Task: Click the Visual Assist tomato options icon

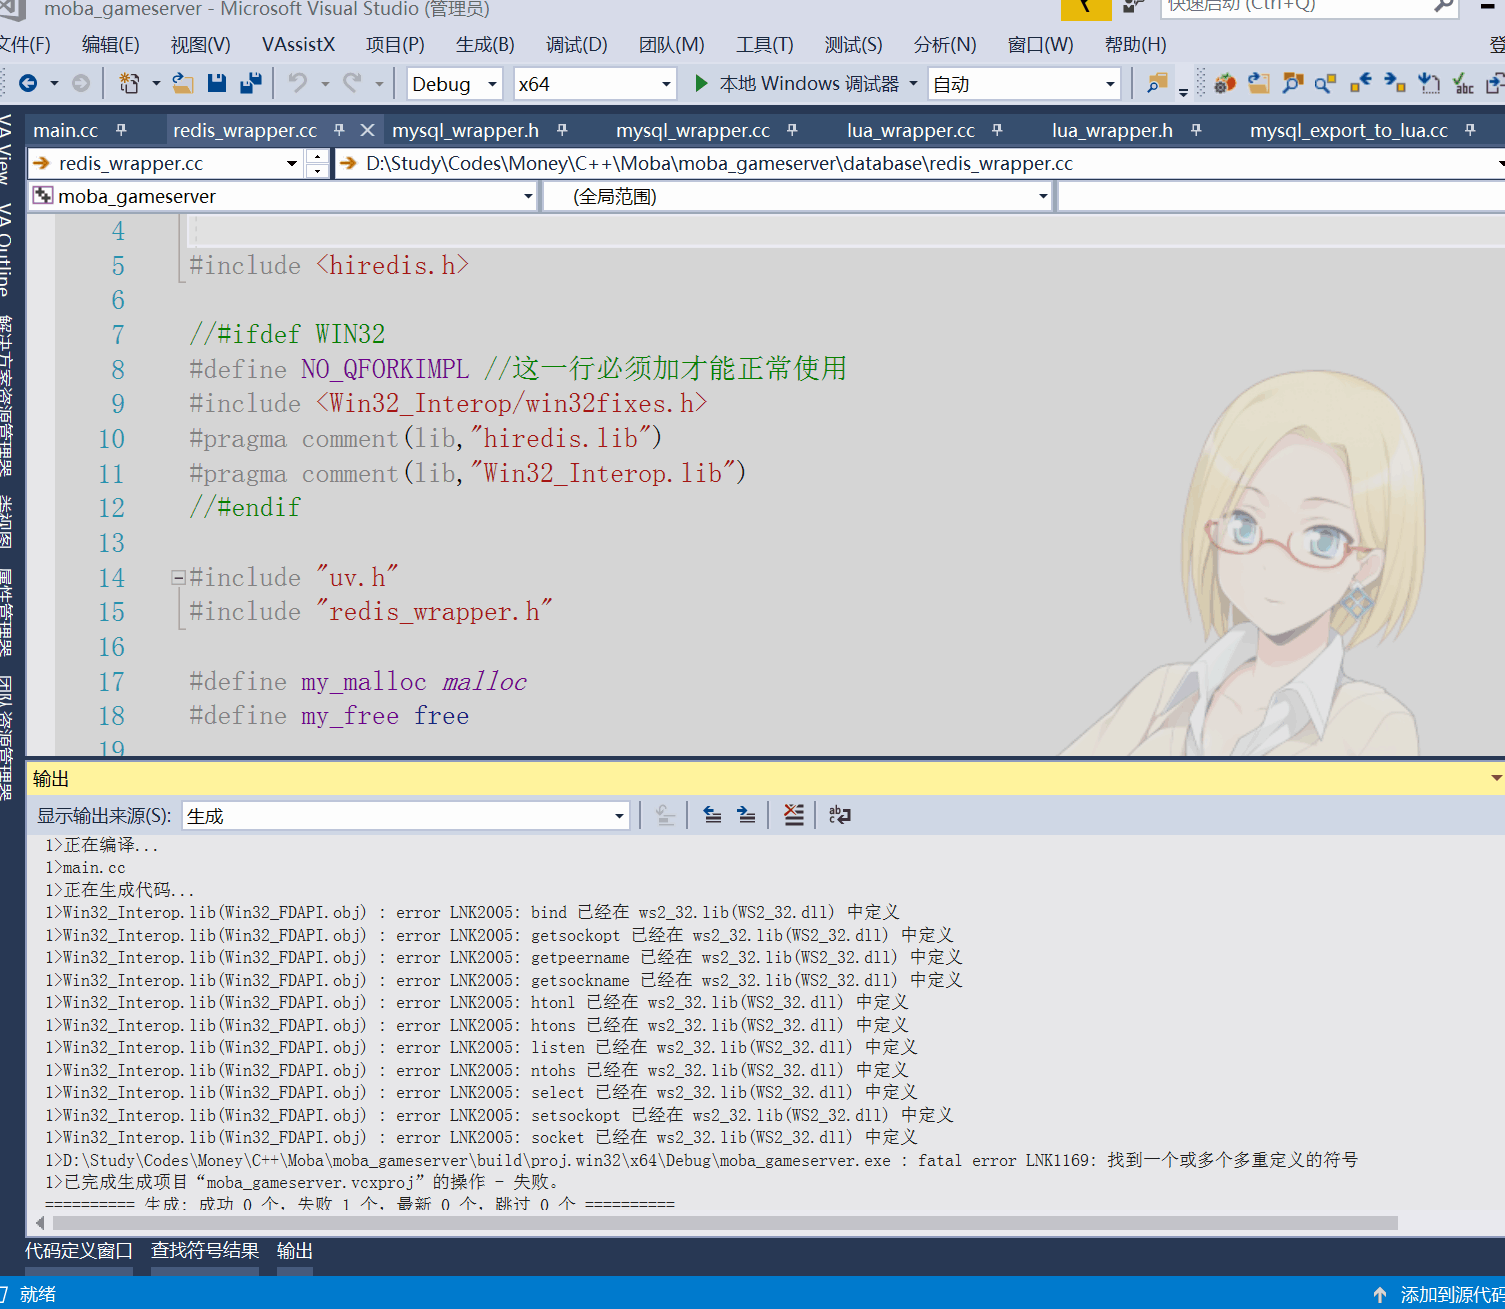Action: [x=1225, y=84]
